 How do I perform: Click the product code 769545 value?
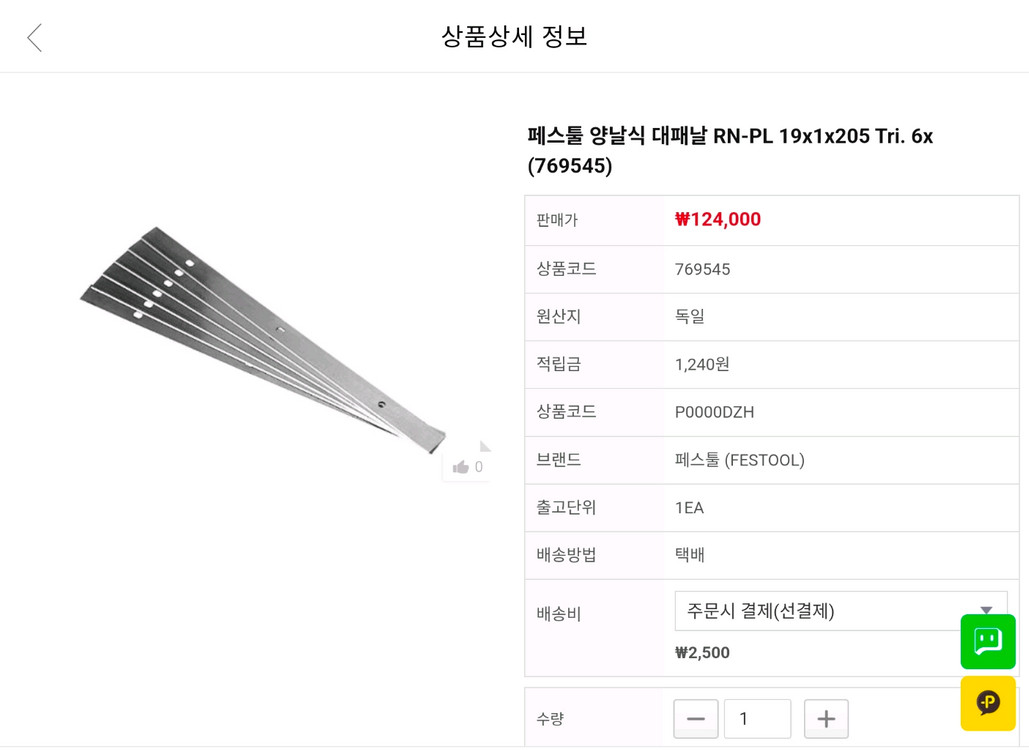point(702,268)
